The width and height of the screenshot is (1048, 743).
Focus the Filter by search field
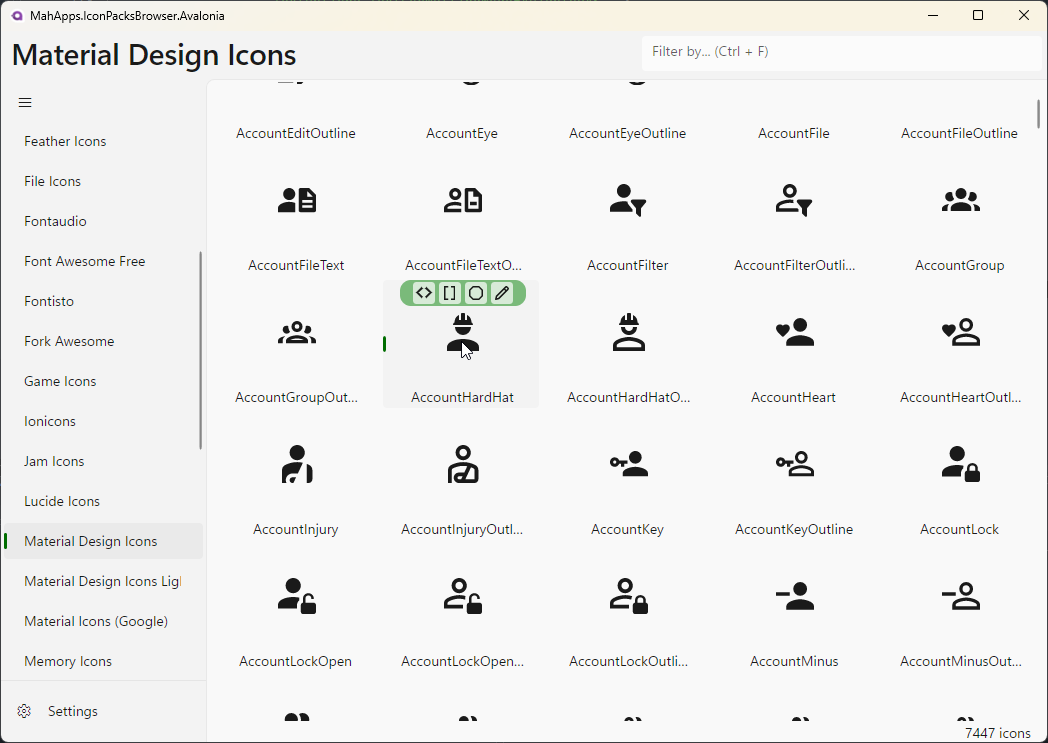coord(841,52)
